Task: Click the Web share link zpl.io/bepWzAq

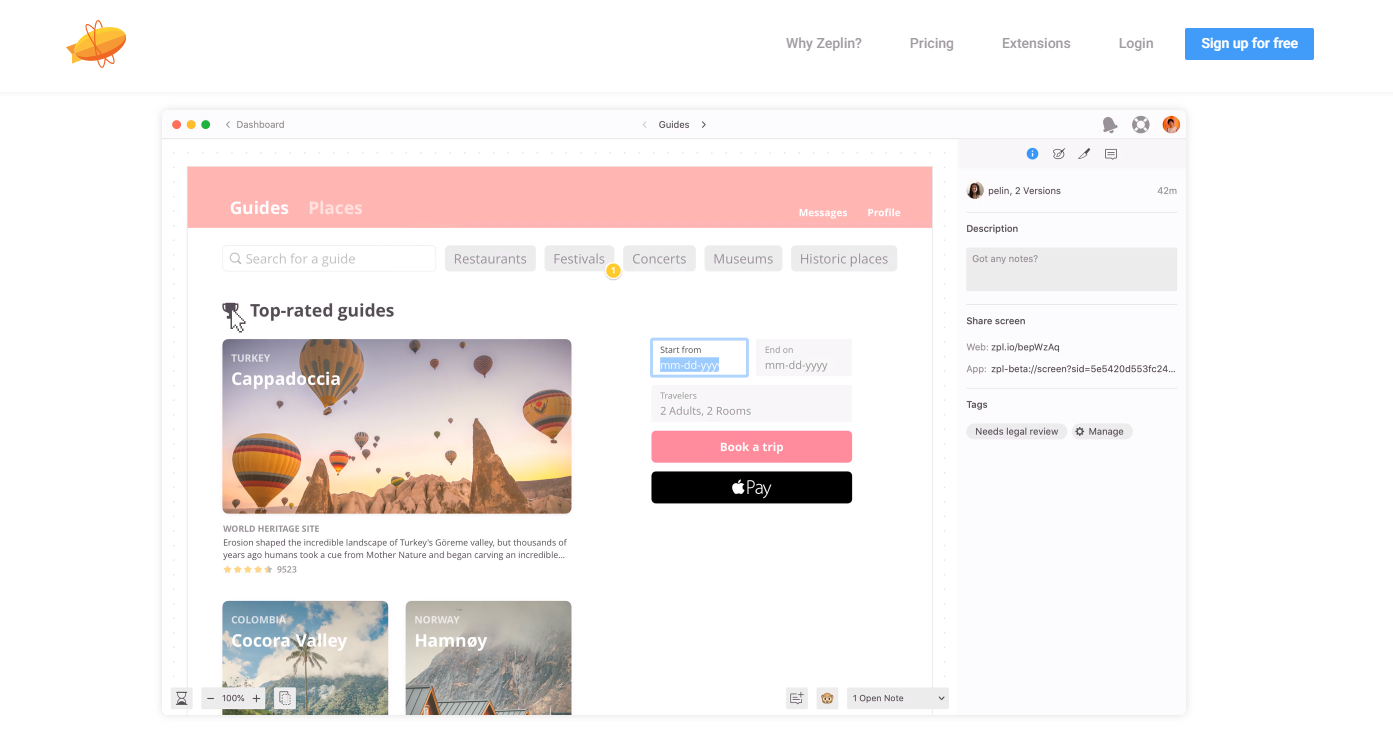Action: 1025,347
